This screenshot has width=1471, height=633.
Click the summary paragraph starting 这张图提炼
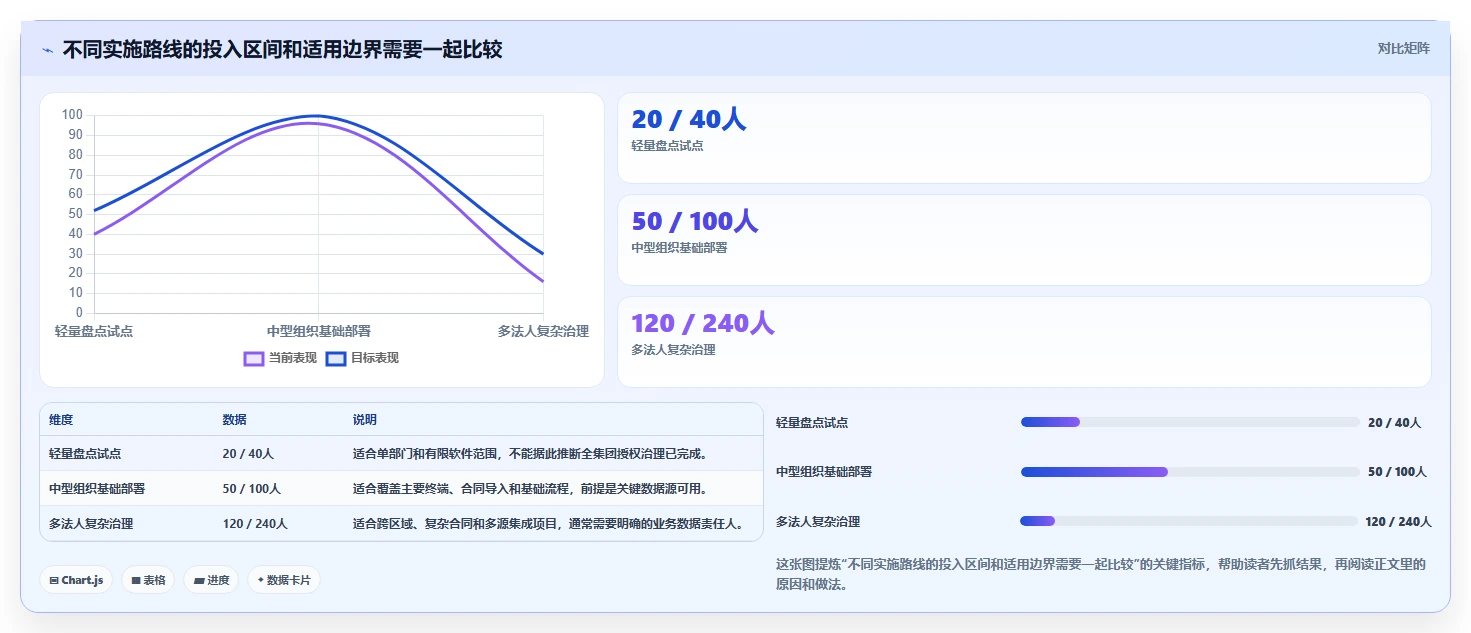1101,574
